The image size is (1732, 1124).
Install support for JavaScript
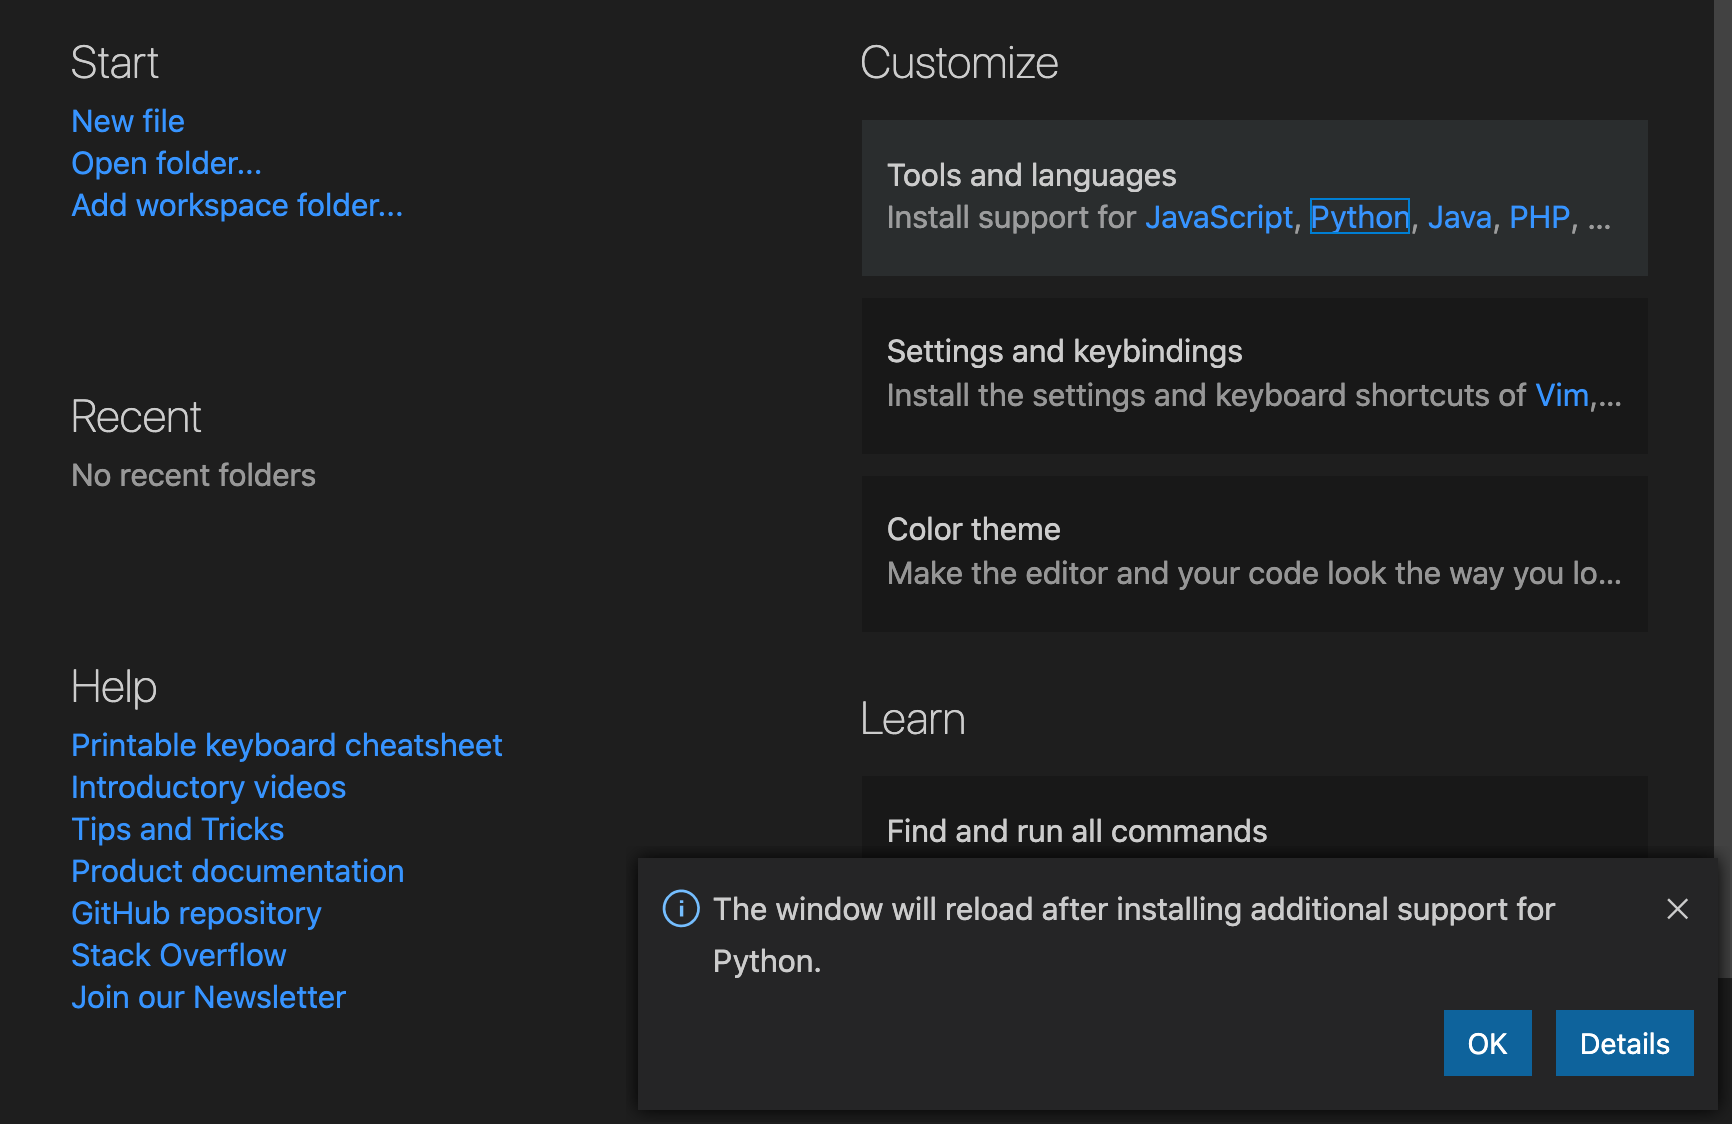click(x=1218, y=217)
